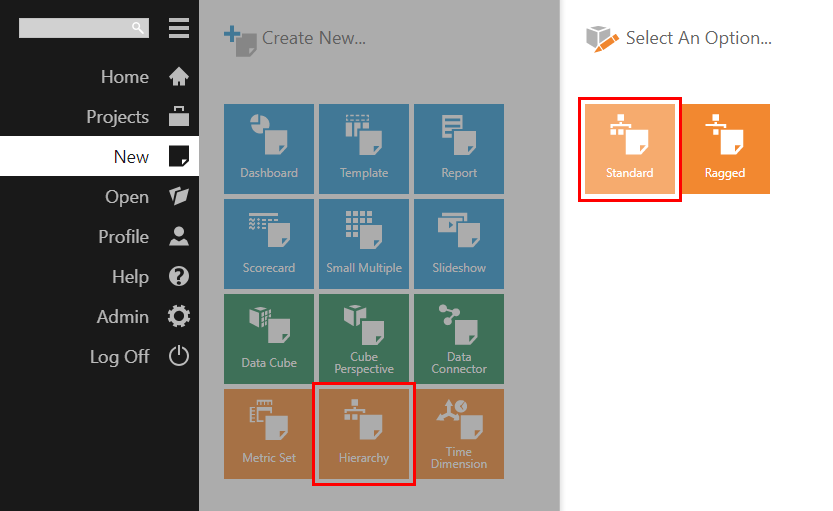Create a new Data Cube
The image size is (833, 511).
point(269,339)
